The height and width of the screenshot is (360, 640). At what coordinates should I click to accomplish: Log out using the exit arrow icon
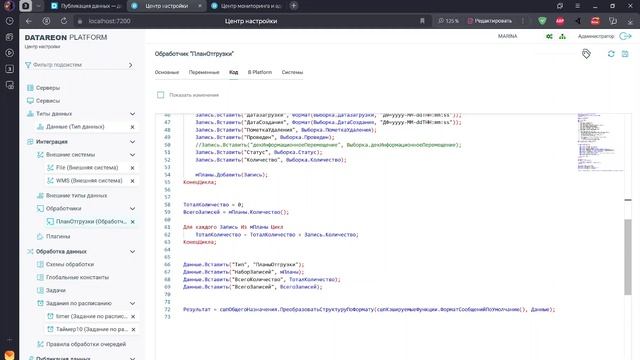(x=625, y=36)
